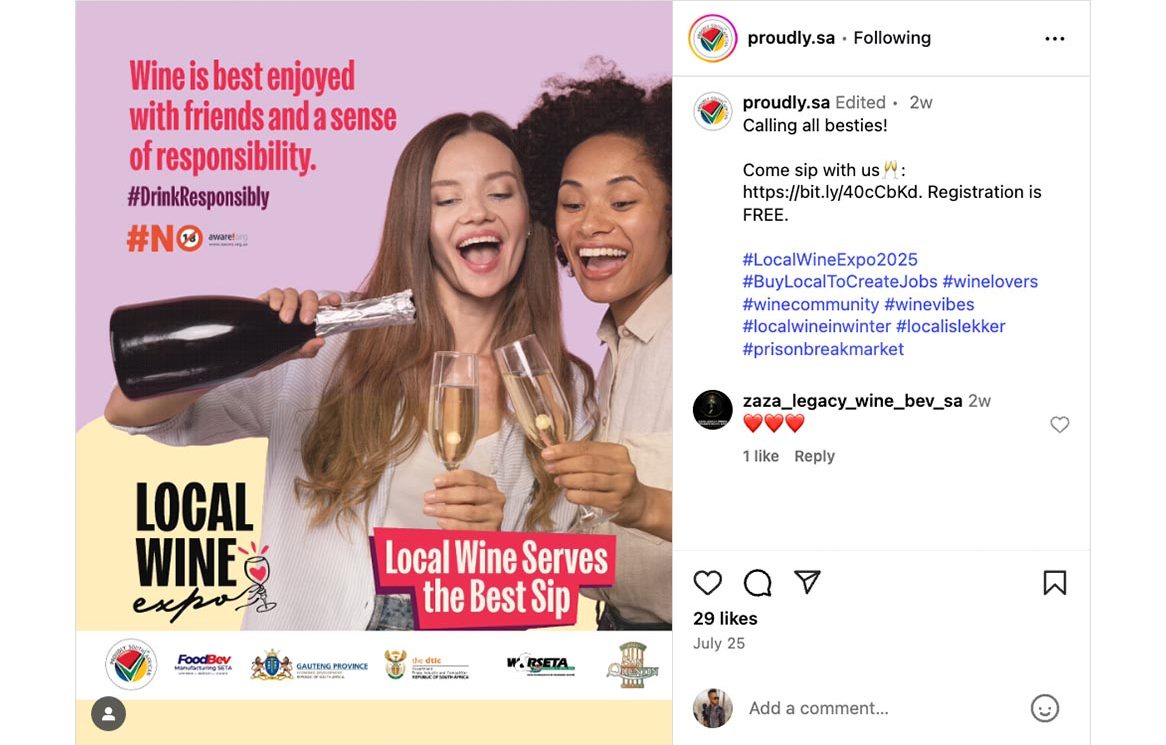Reply to zaza_legacy_wine_bev_sa comment
The width and height of the screenshot is (1166, 745).
(x=814, y=456)
